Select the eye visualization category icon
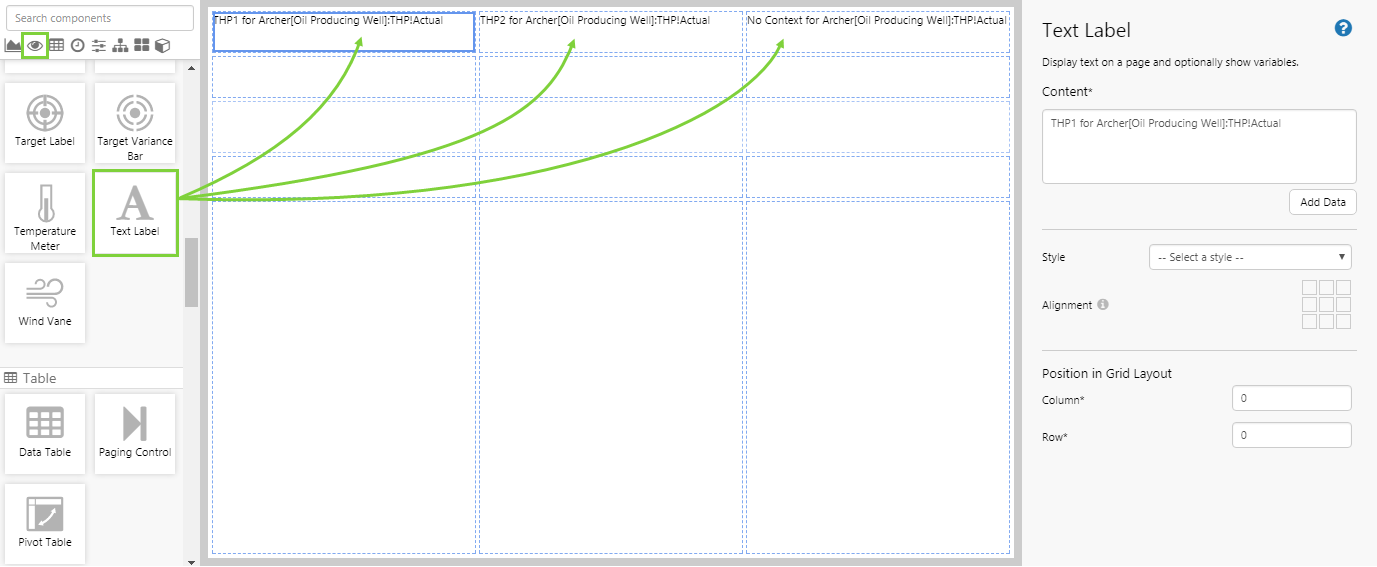 tap(35, 45)
